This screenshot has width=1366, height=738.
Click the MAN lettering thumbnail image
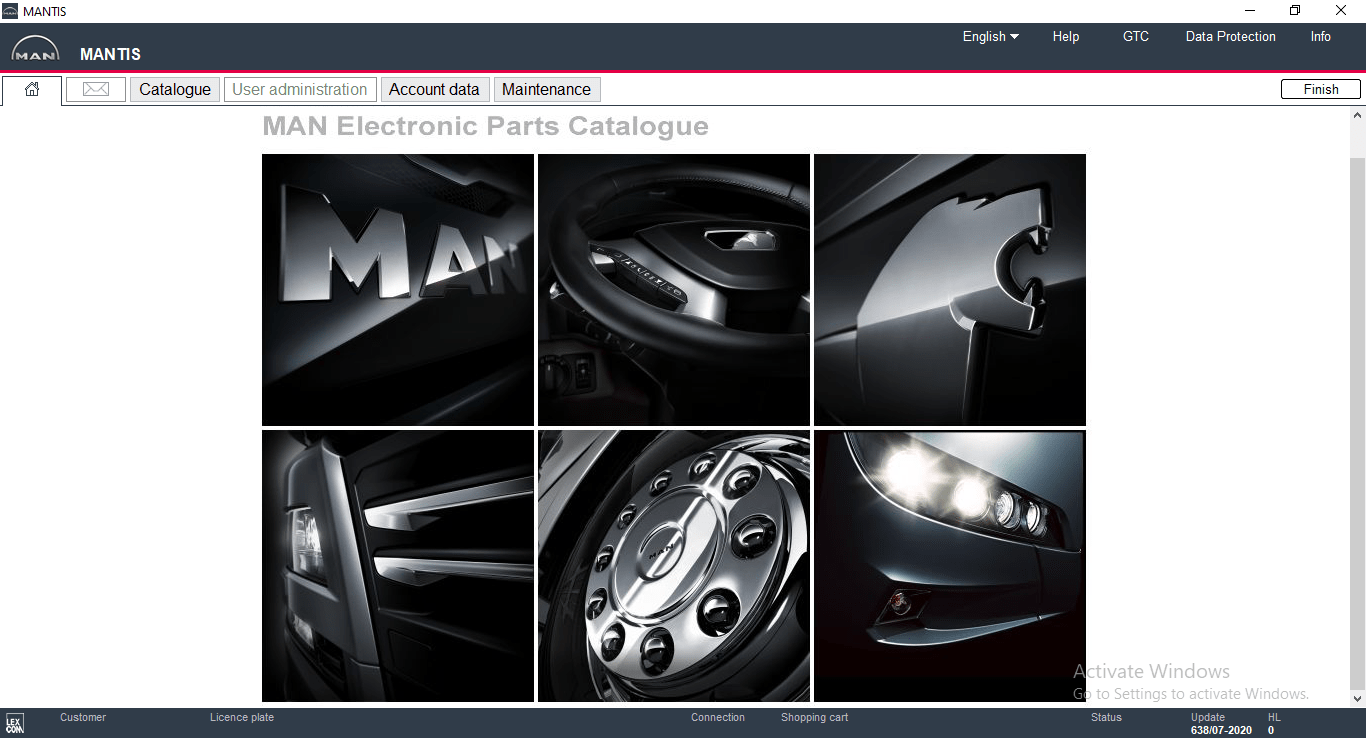[398, 290]
